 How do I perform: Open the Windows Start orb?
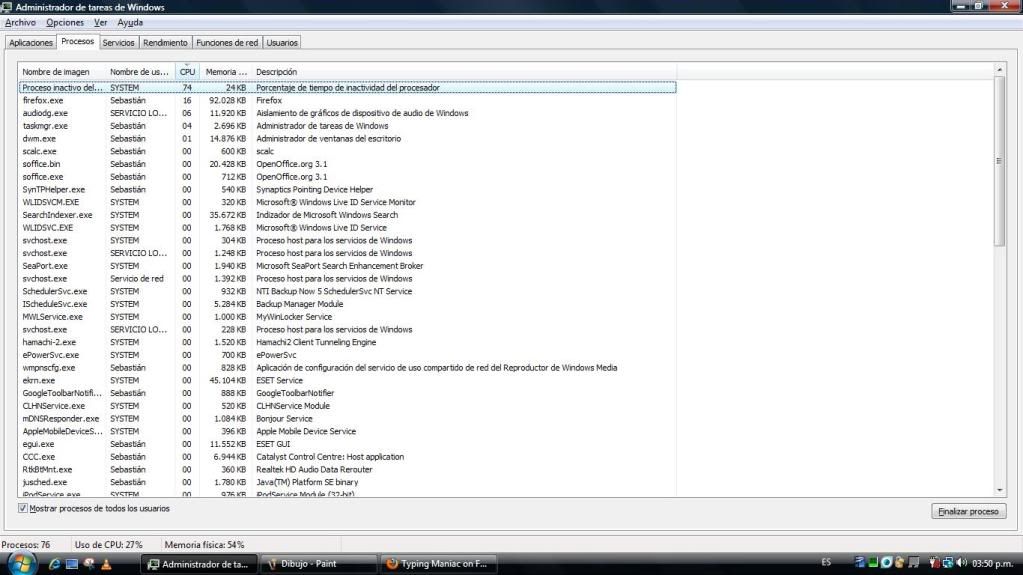click(23, 563)
